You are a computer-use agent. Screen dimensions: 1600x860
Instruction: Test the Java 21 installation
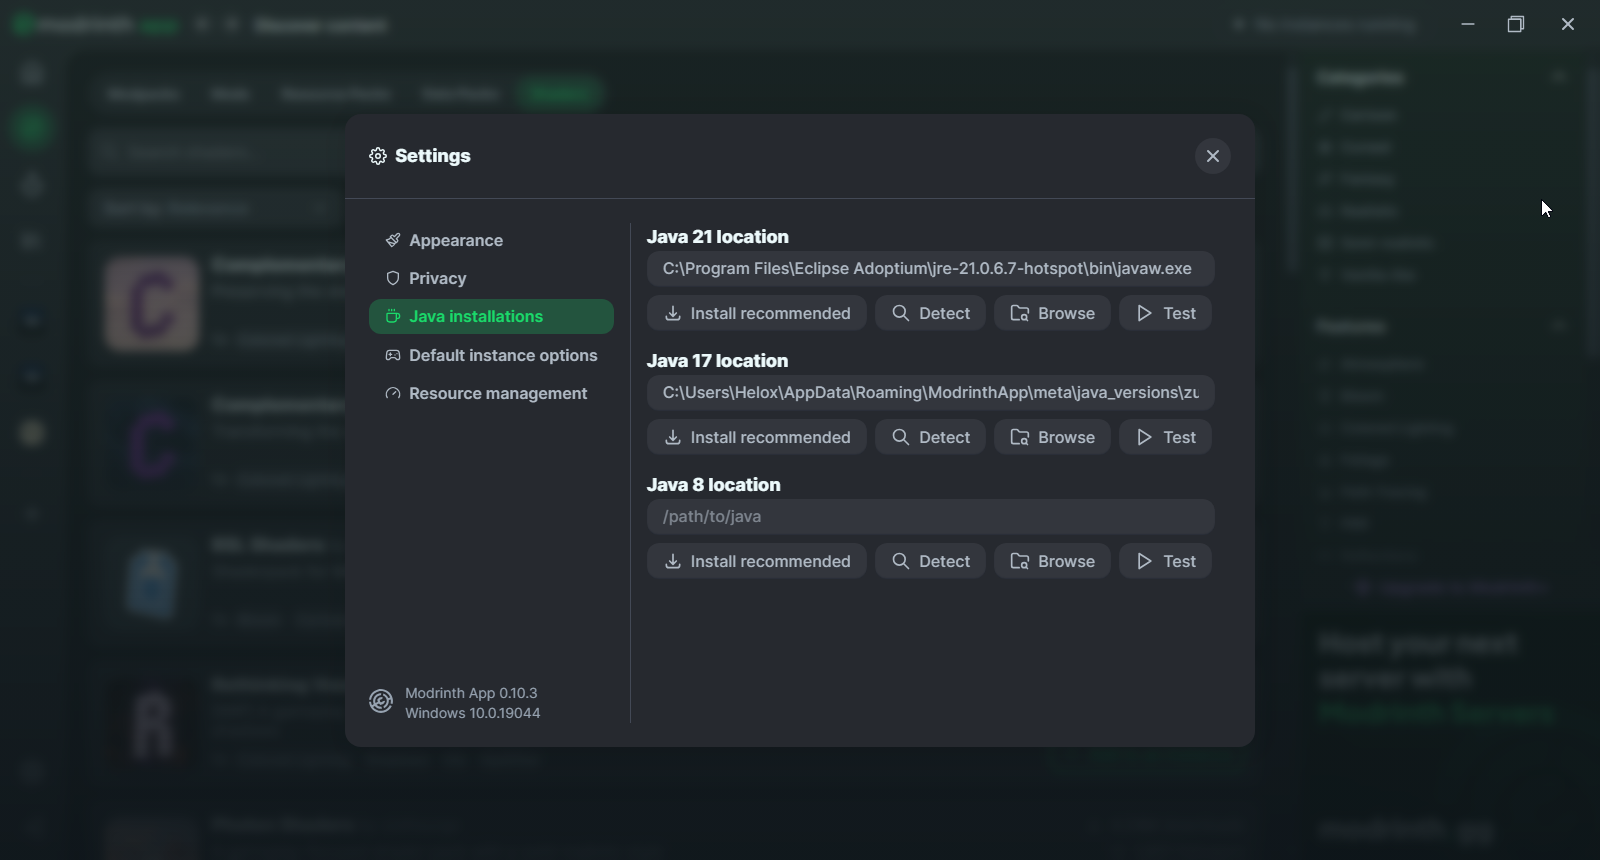(1165, 313)
